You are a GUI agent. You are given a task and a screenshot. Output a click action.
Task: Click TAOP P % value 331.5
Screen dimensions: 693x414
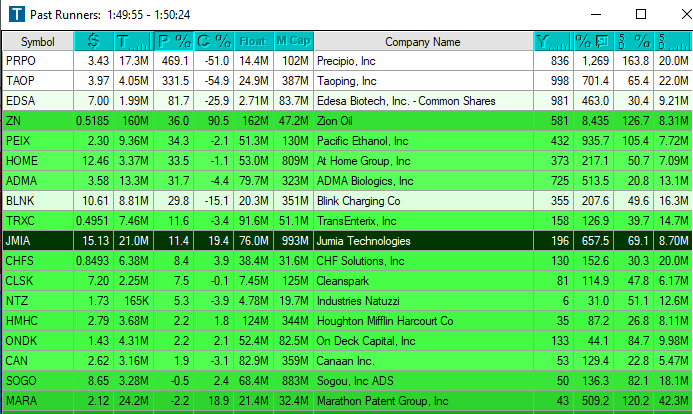coord(175,81)
